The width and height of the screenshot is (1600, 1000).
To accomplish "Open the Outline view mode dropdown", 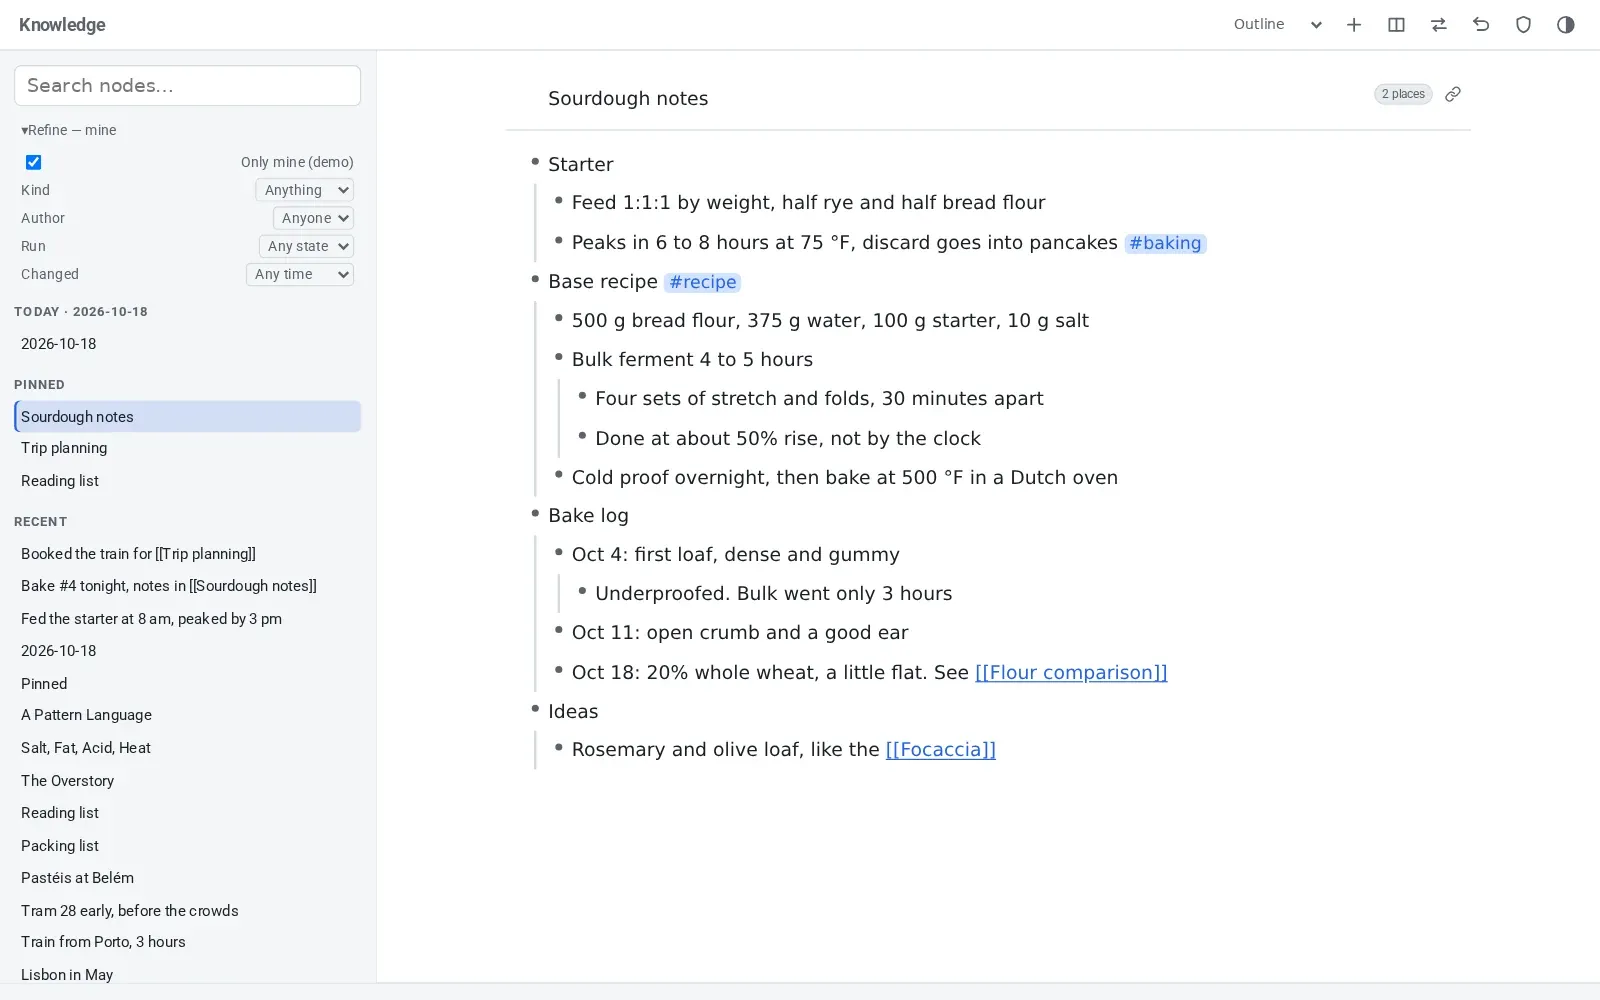I will (x=1278, y=25).
